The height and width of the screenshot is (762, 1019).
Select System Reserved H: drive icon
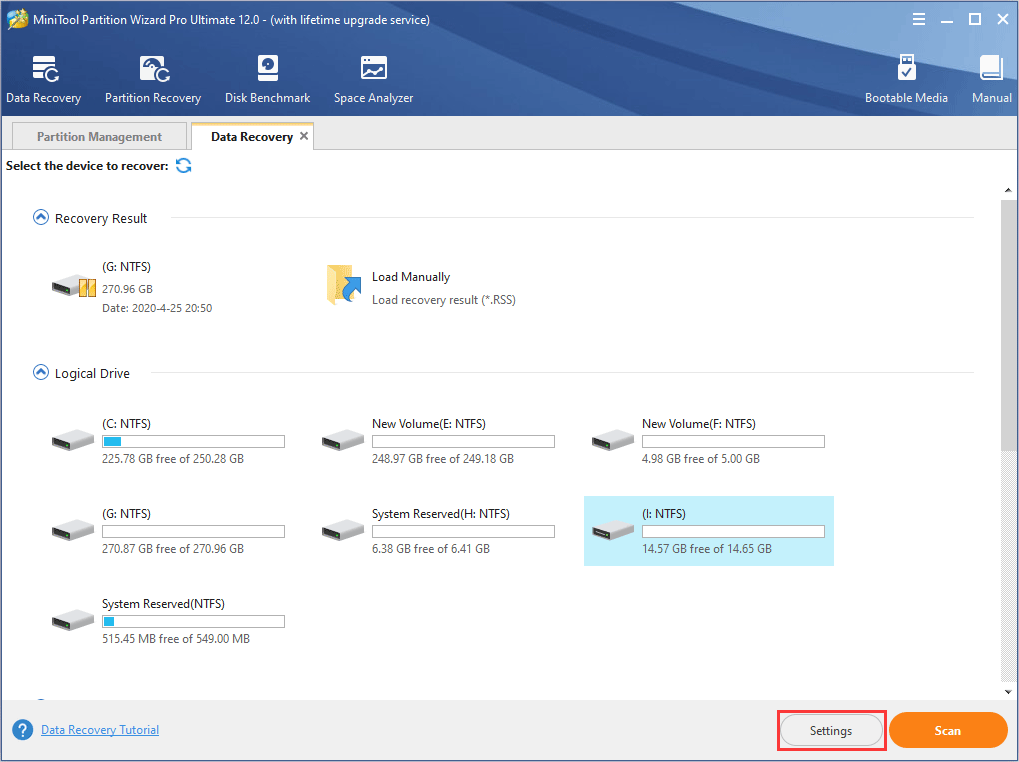point(342,530)
